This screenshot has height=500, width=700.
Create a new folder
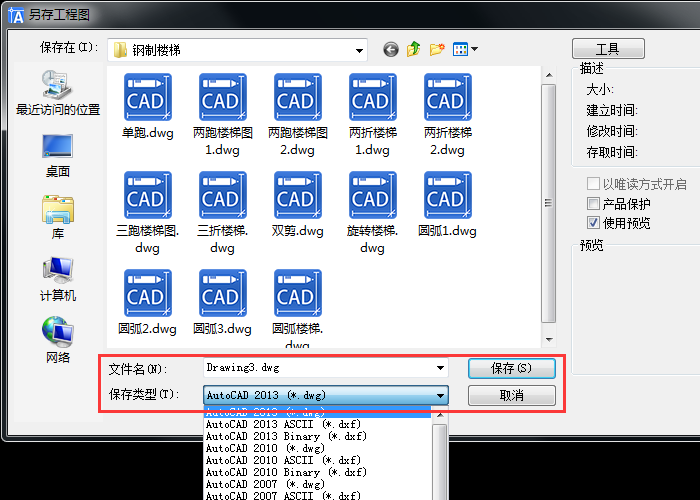pyautogui.click(x=437, y=49)
